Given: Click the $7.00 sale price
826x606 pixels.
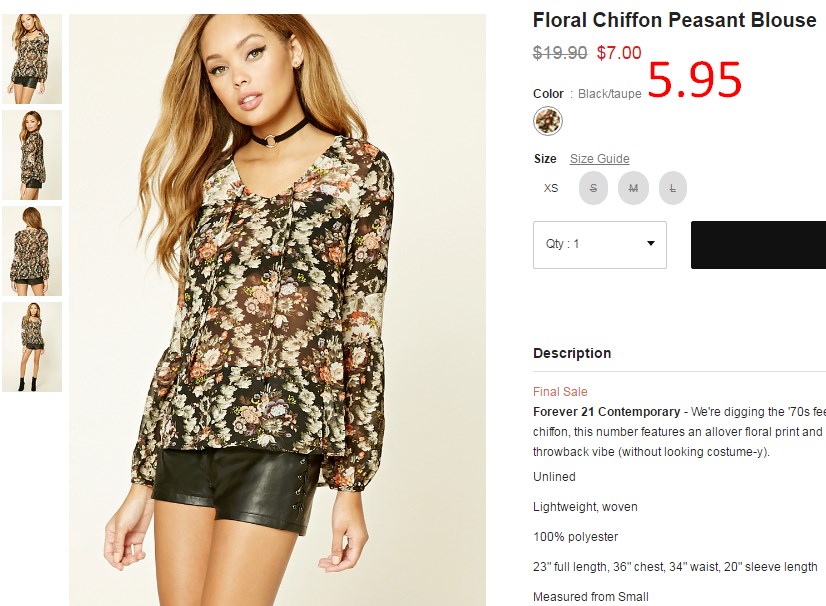Looking at the screenshot, I should click(619, 53).
